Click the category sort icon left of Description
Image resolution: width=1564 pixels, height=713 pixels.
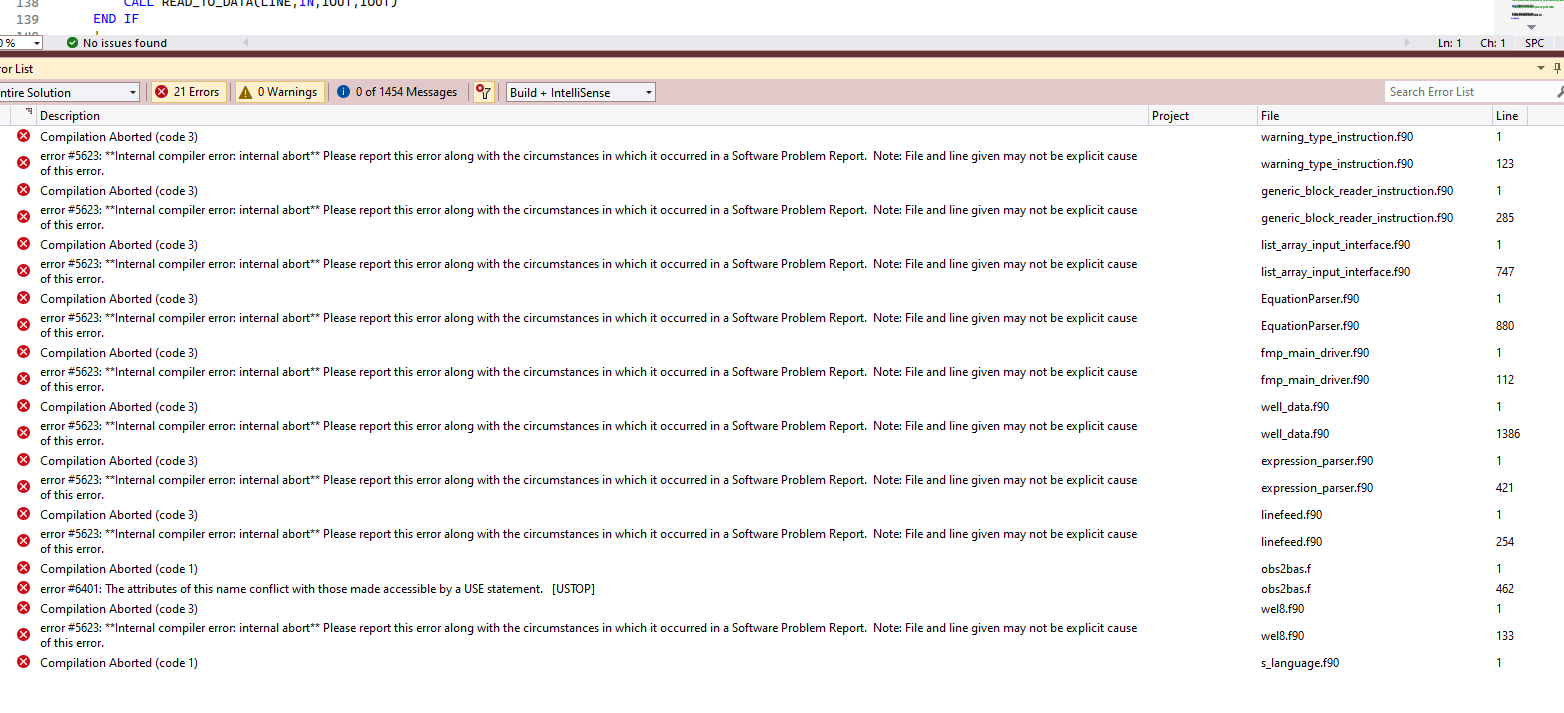tap(29, 114)
